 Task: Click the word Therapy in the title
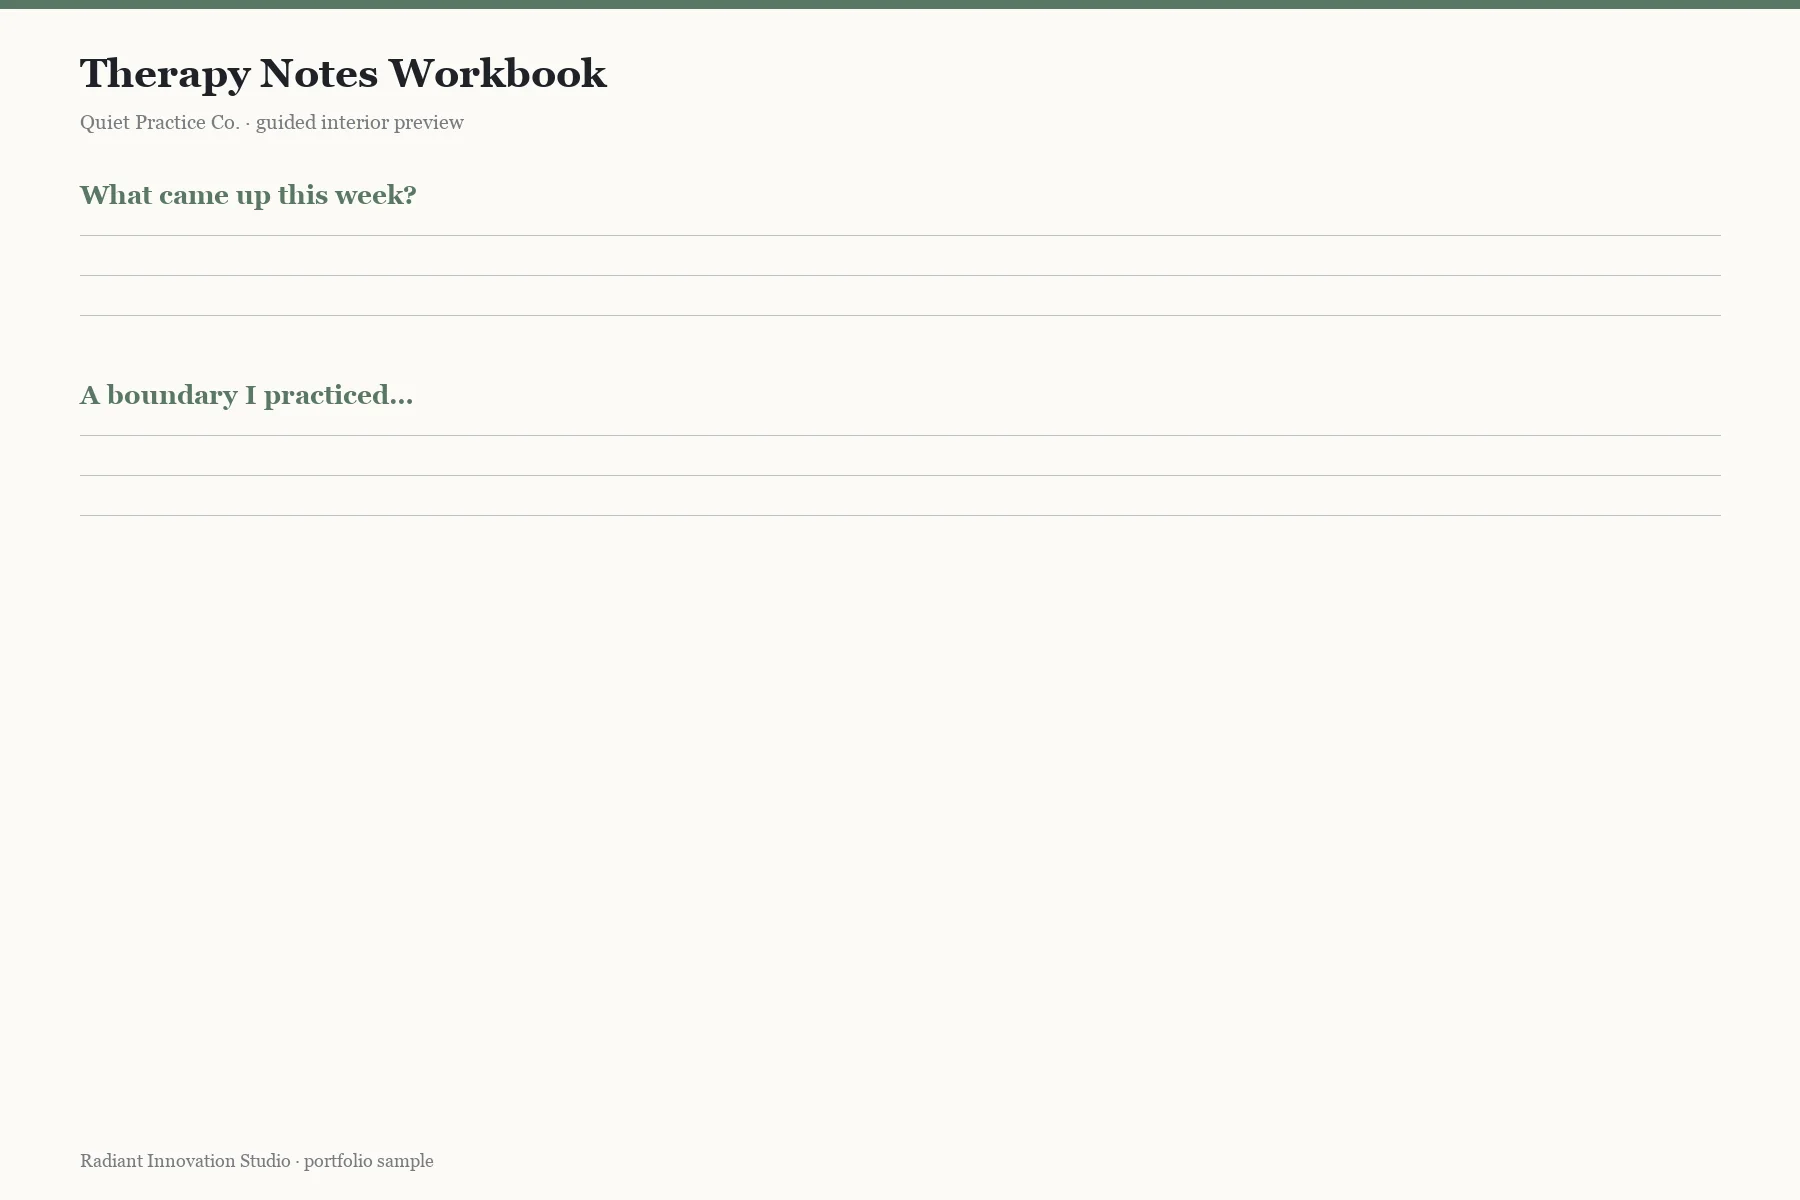point(165,76)
